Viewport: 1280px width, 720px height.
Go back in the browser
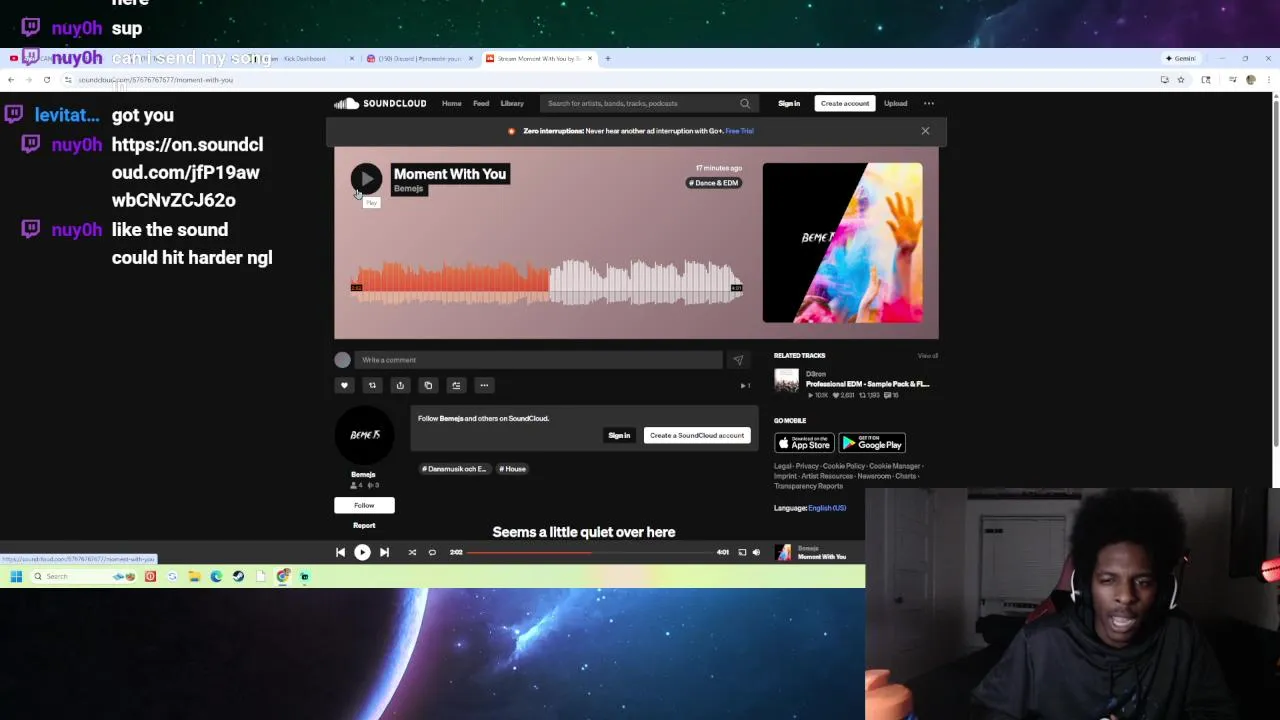coord(11,80)
